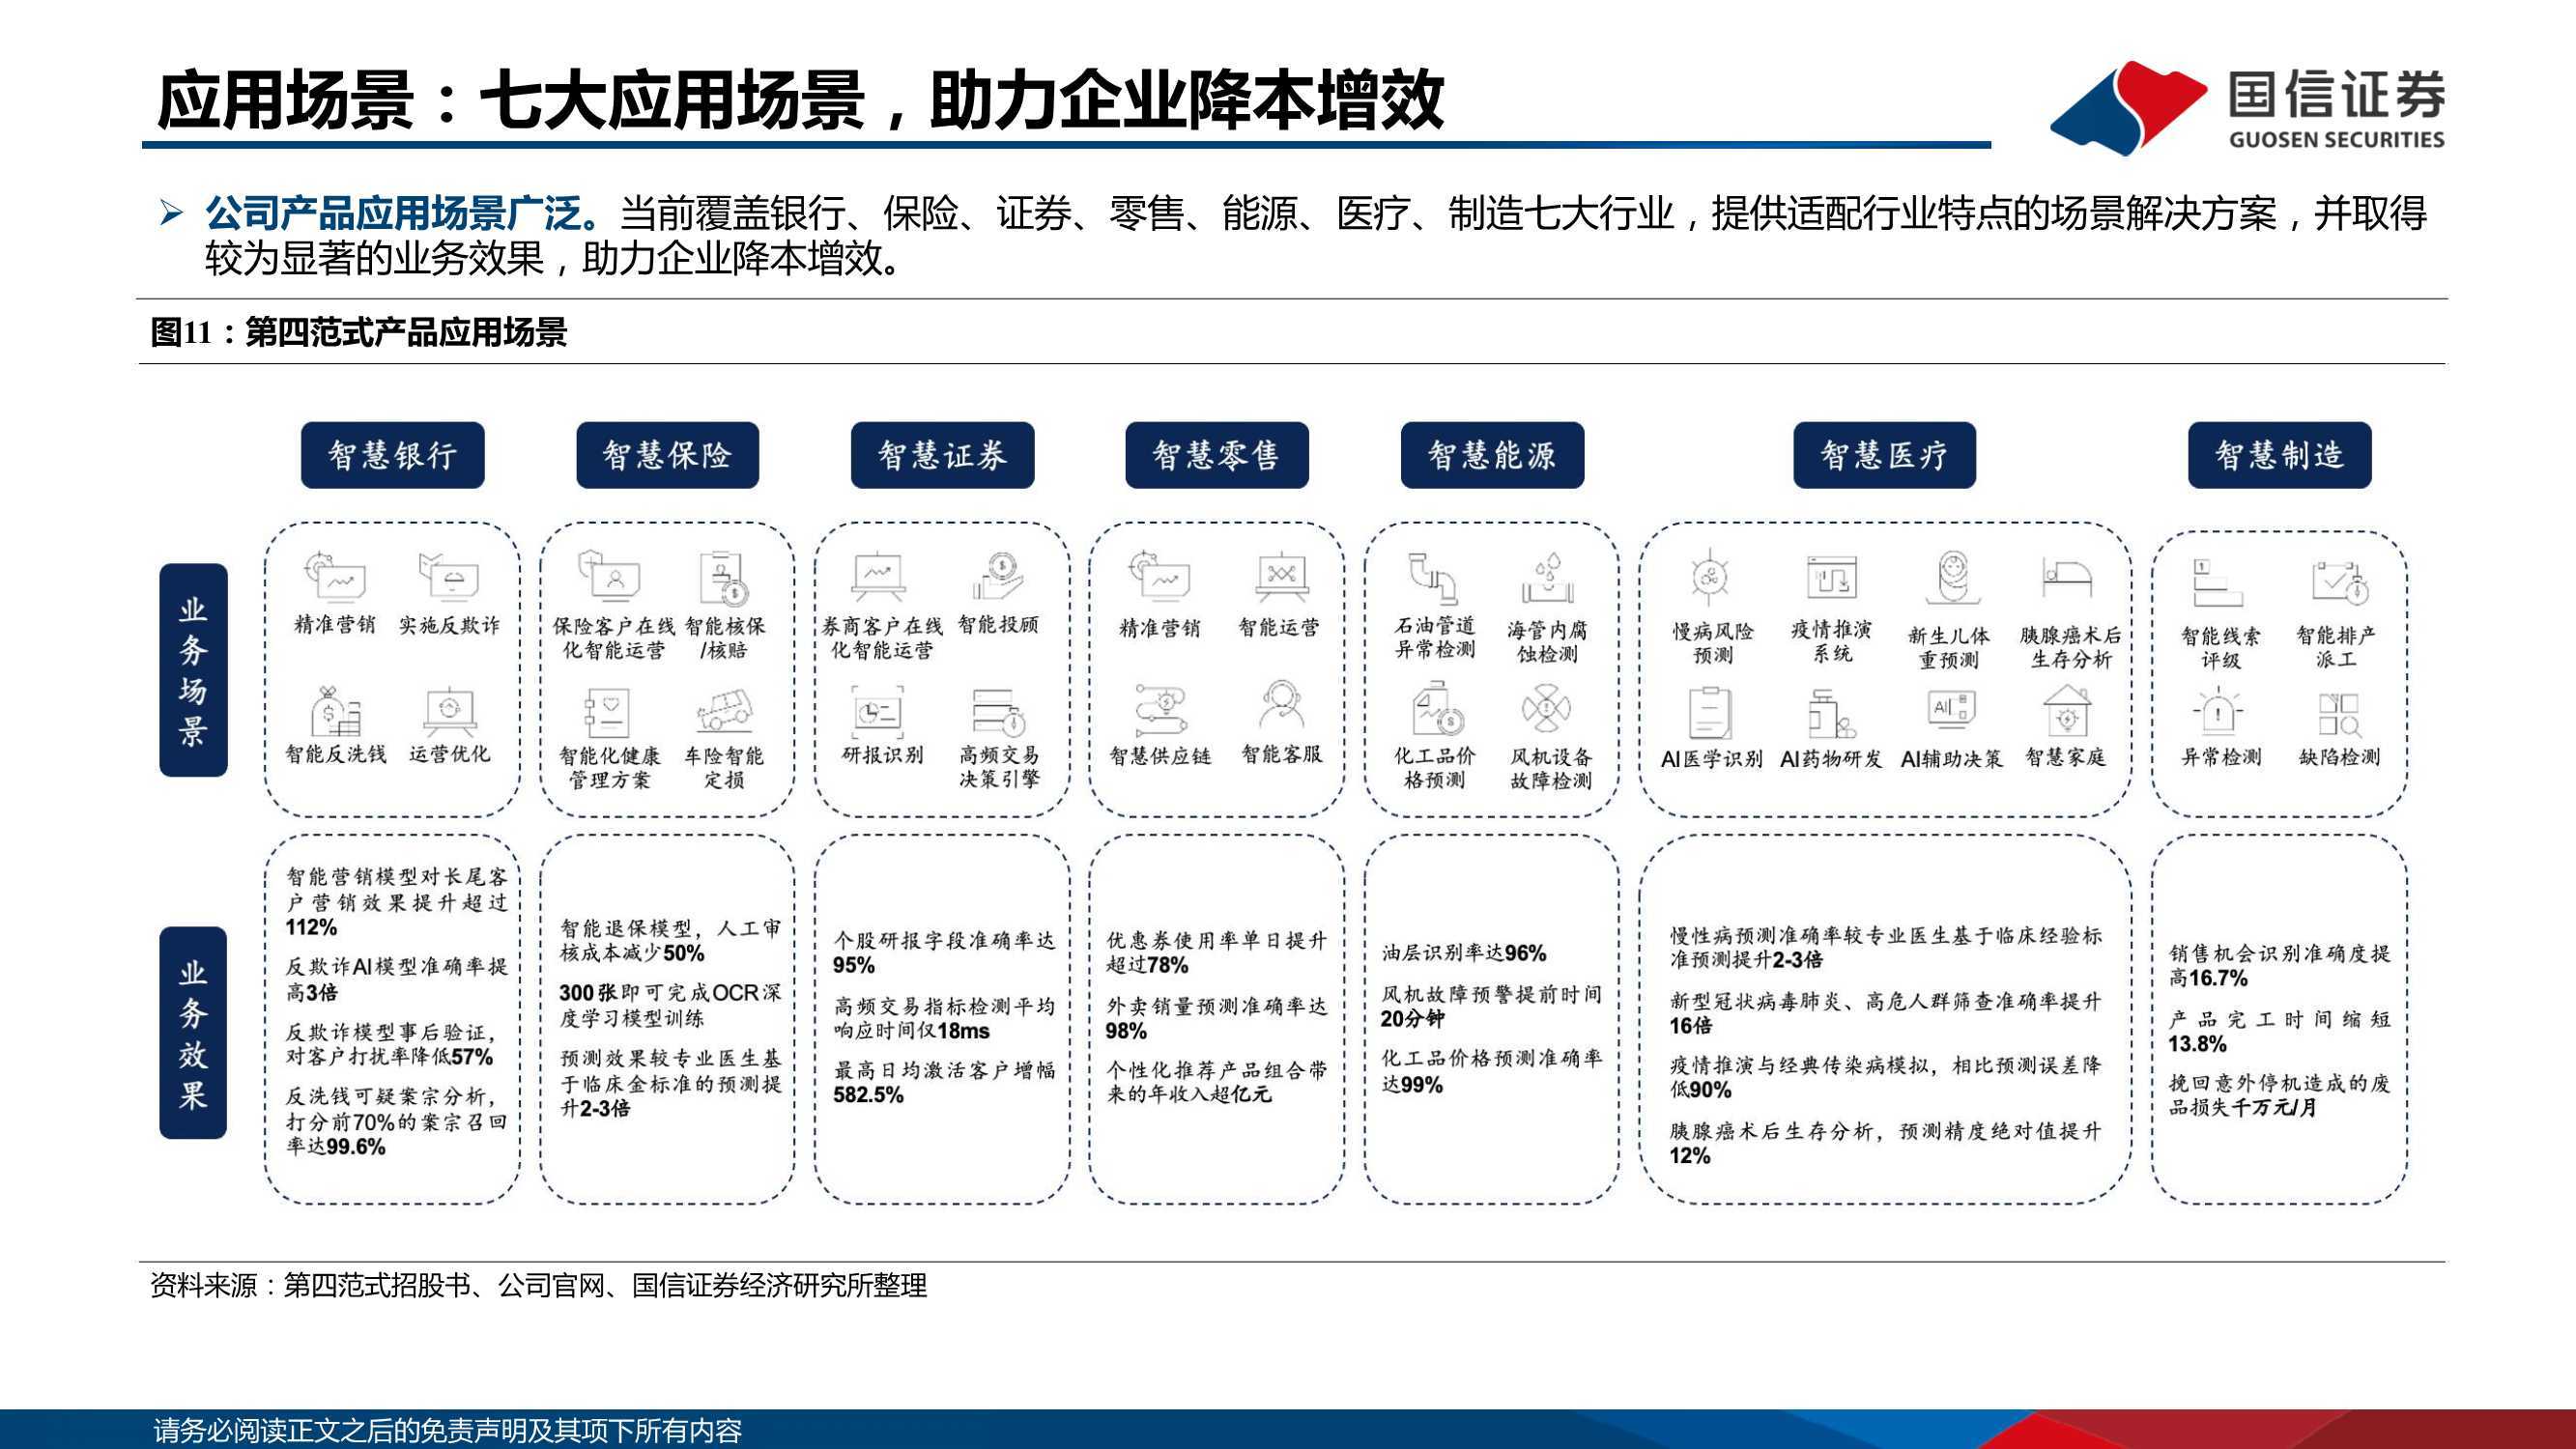Click the text 慢性病预测准确率较专业医生

(1886, 947)
